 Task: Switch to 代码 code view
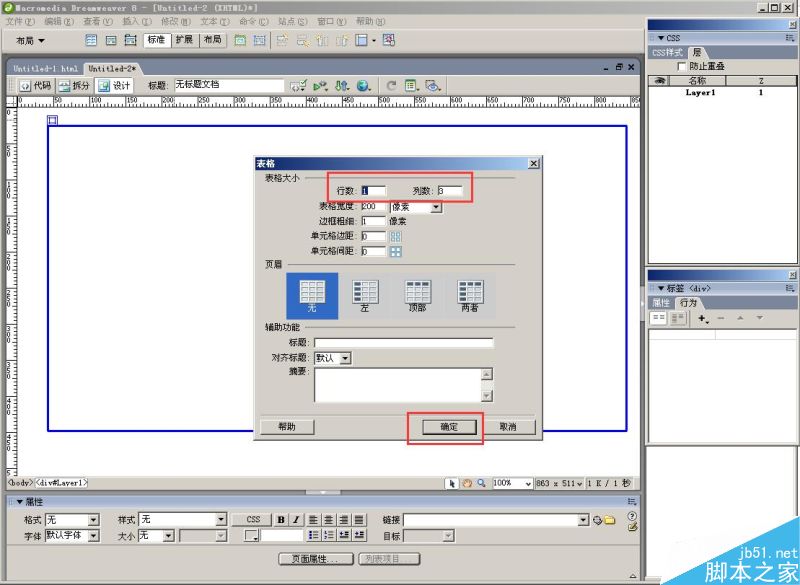point(35,86)
